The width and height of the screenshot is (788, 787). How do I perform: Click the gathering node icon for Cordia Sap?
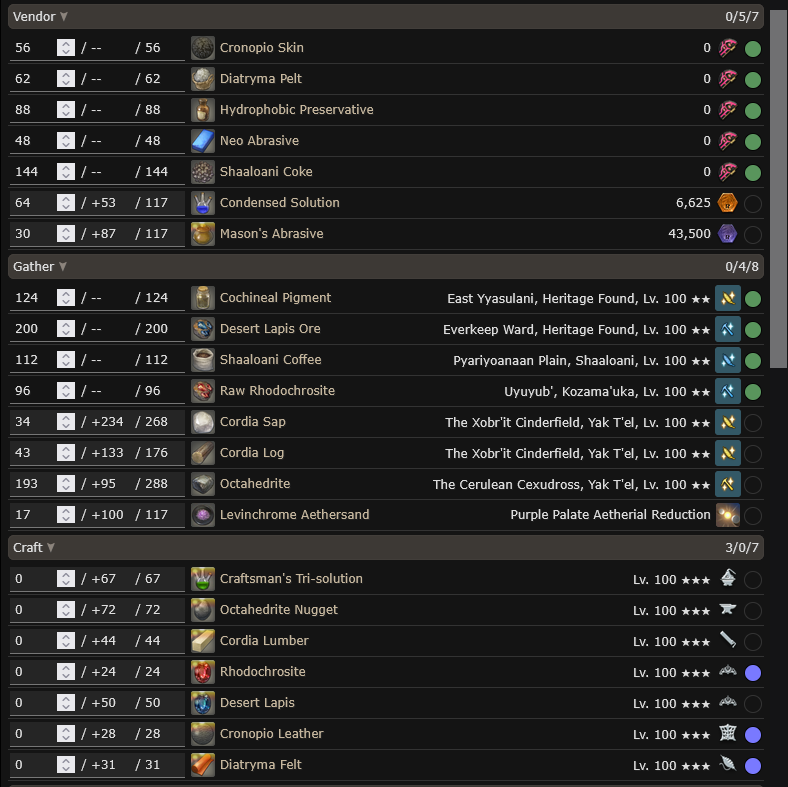tap(728, 423)
